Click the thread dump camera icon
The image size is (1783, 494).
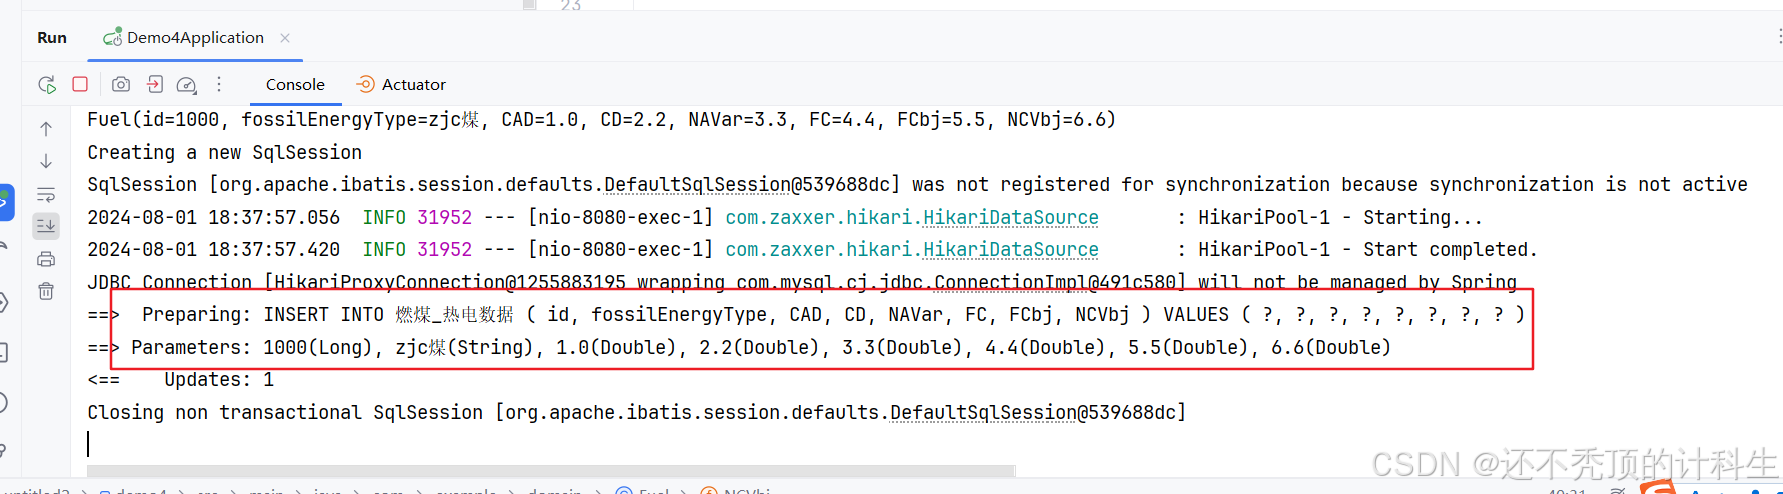click(121, 84)
